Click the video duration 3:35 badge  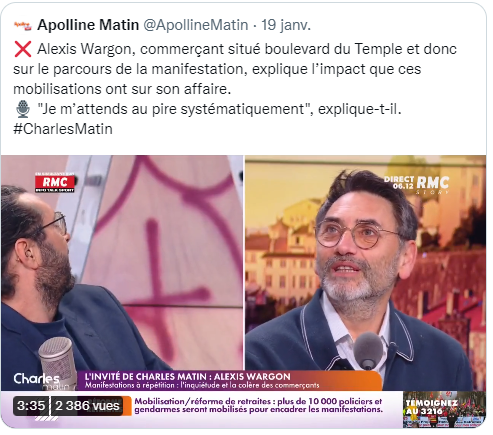pyautogui.click(x=31, y=406)
